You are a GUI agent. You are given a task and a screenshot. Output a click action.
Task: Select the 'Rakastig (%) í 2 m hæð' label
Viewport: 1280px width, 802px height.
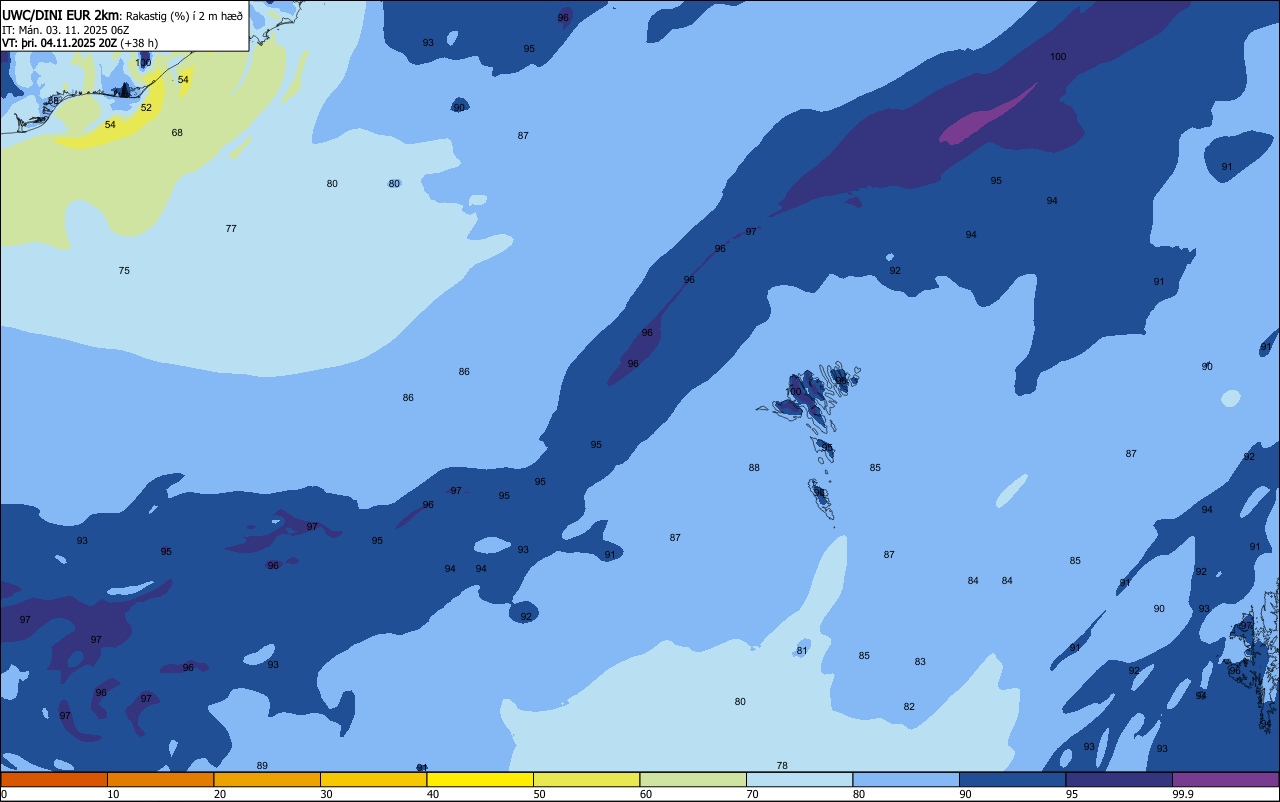click(184, 16)
